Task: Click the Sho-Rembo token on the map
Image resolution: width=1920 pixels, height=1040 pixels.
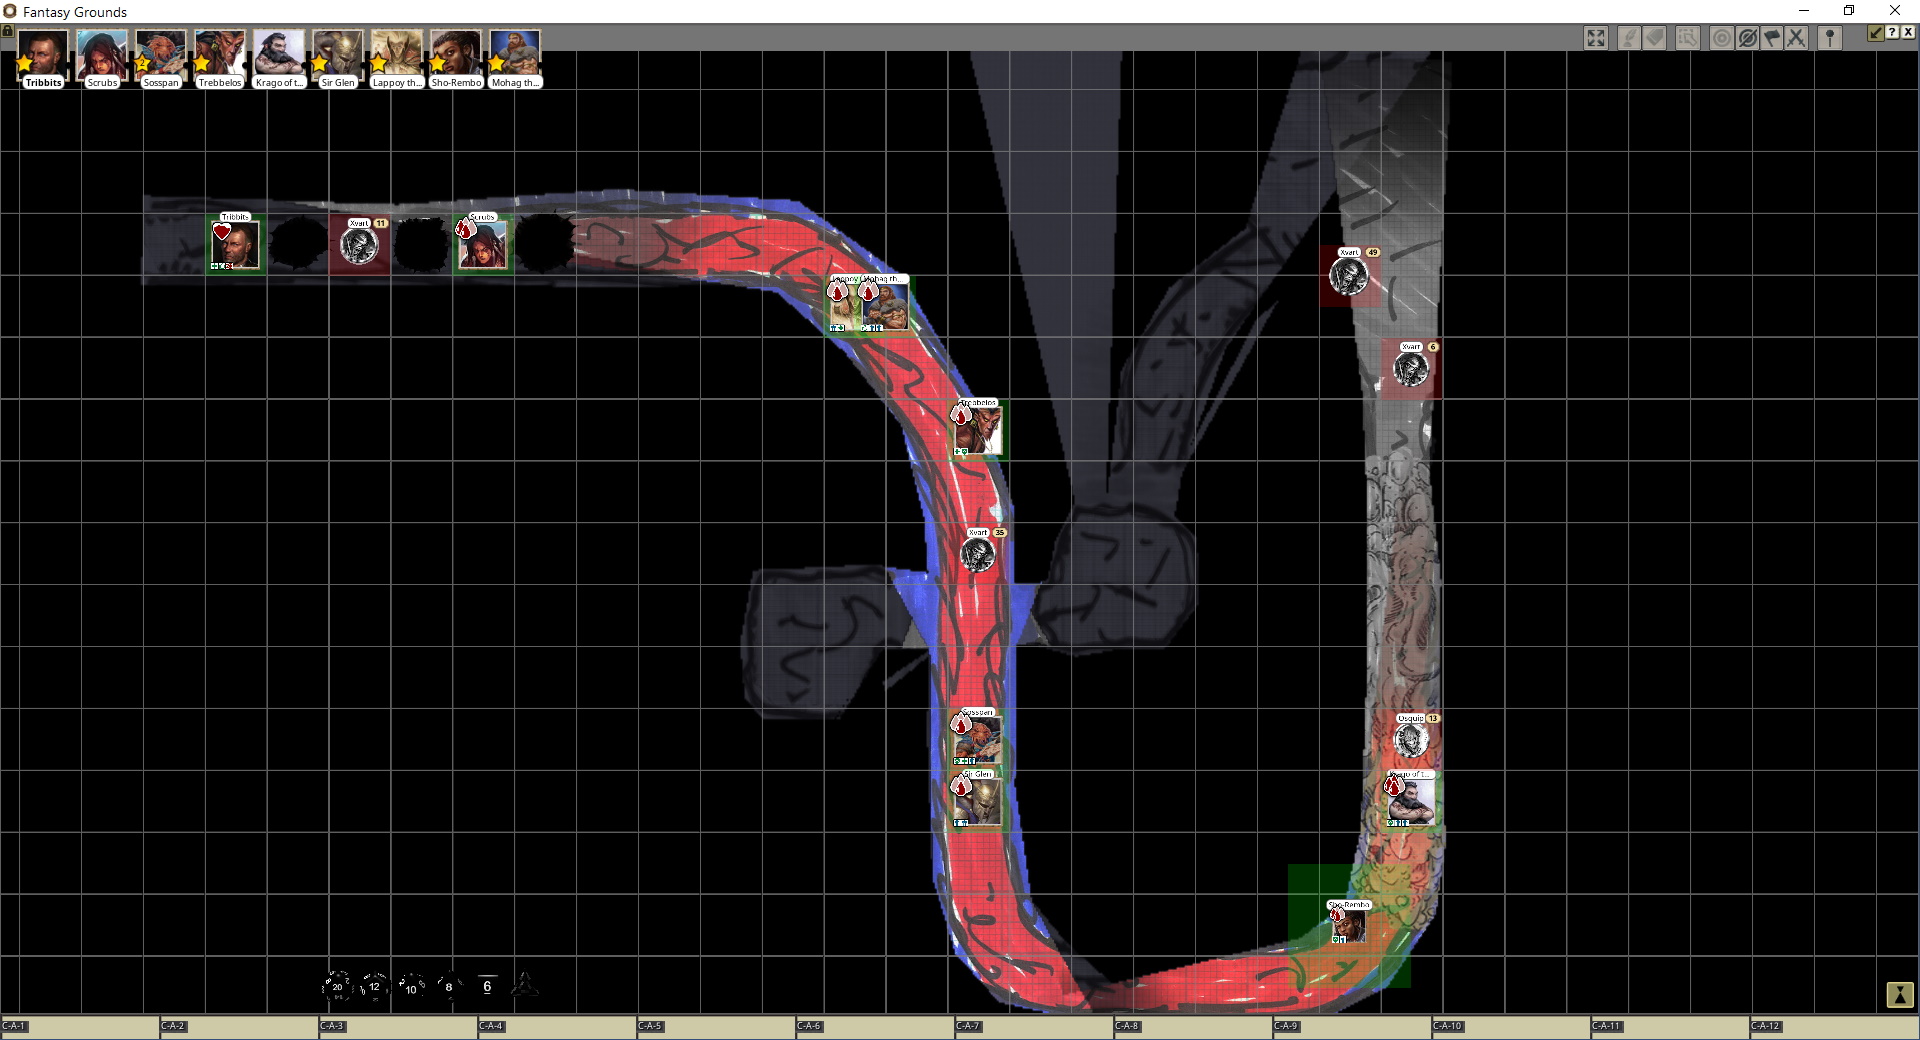Action: (x=1349, y=927)
